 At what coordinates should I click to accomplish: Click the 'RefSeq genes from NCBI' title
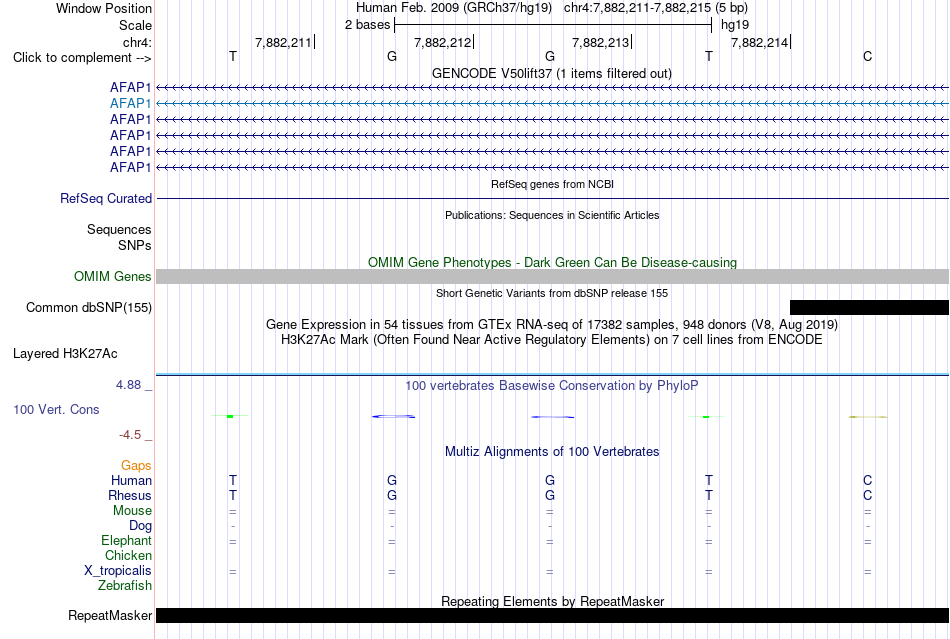click(553, 184)
